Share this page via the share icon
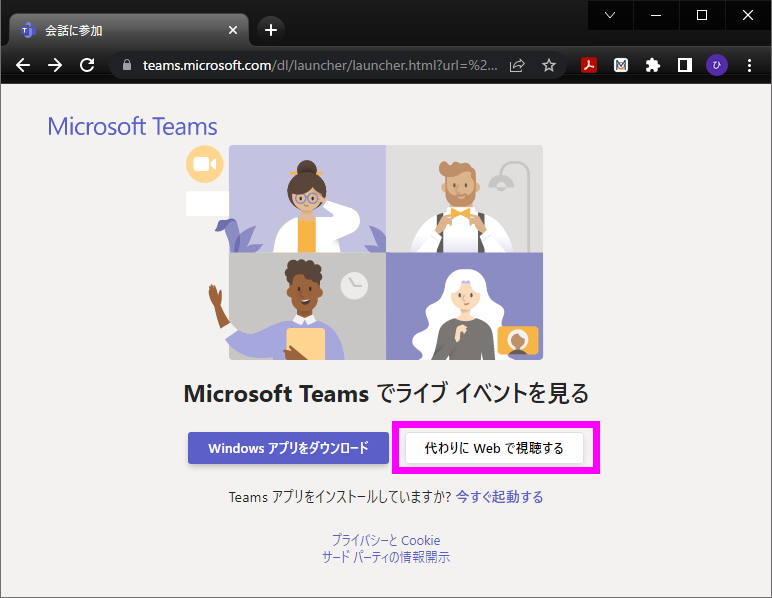772x598 pixels. (517, 65)
